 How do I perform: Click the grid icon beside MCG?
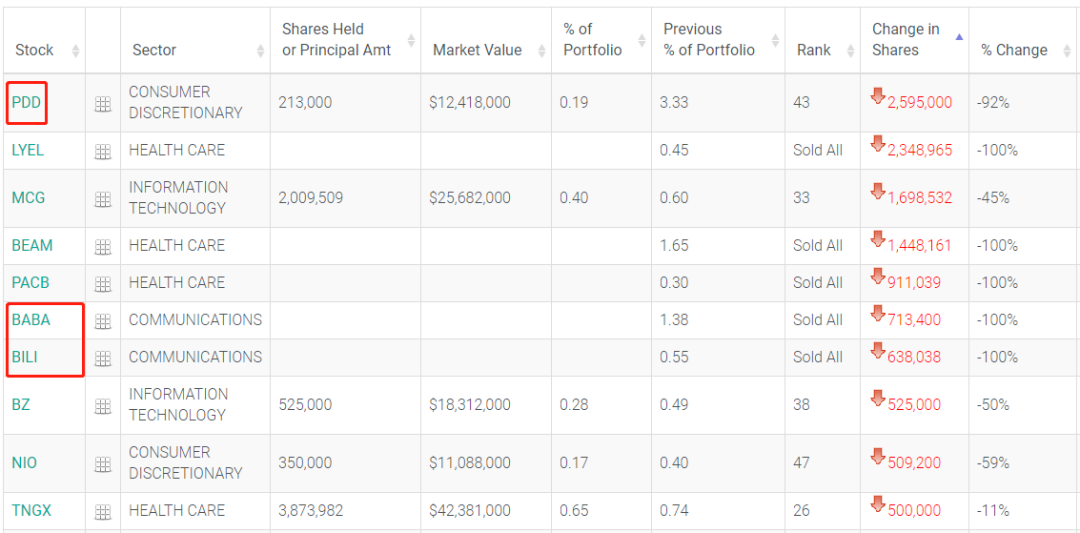click(x=102, y=199)
